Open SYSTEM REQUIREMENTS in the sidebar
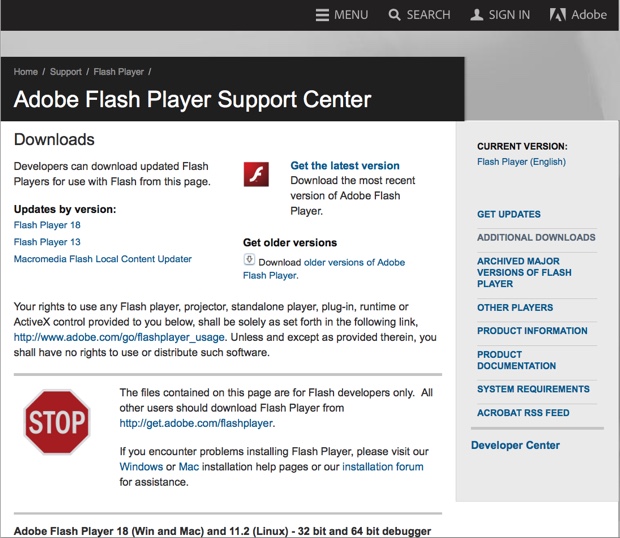Screen dimensions: 620x538 tap(533, 389)
